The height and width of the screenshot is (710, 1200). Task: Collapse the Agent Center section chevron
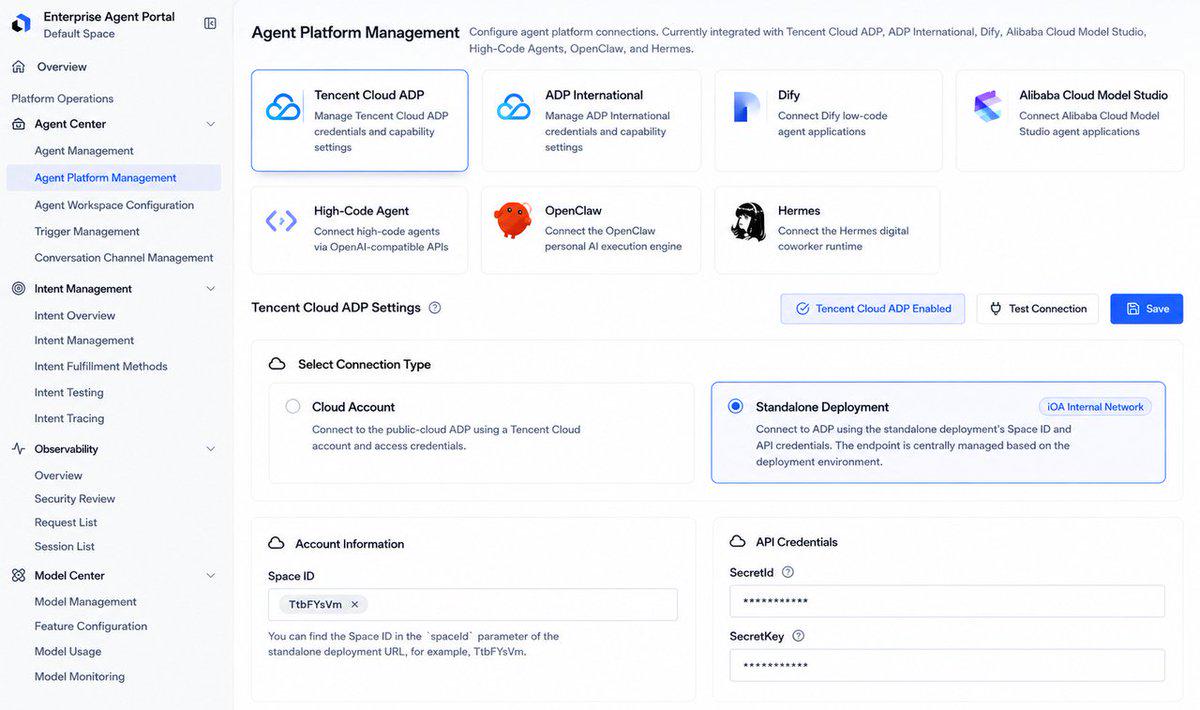click(x=210, y=124)
